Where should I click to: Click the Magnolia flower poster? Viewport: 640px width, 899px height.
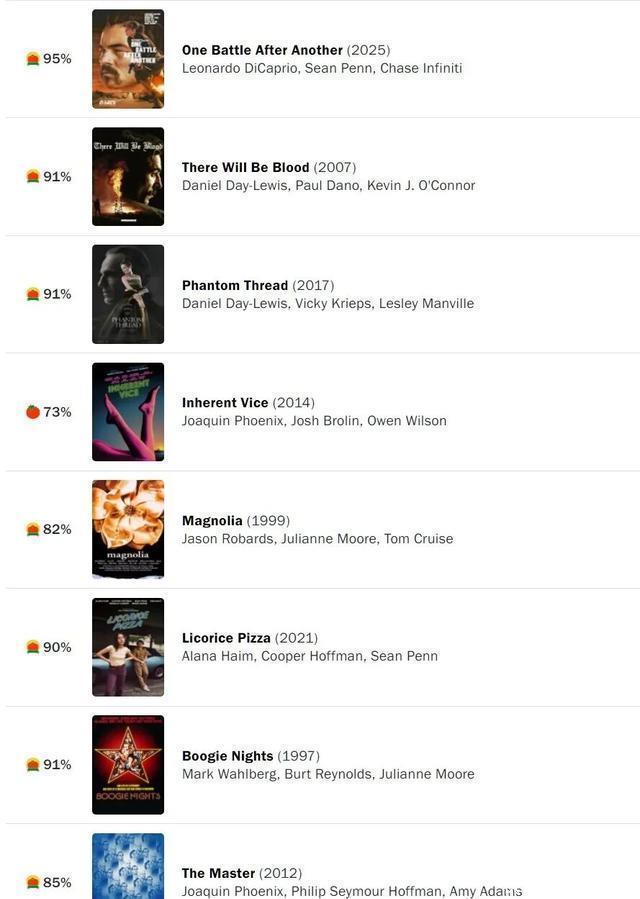pos(128,529)
